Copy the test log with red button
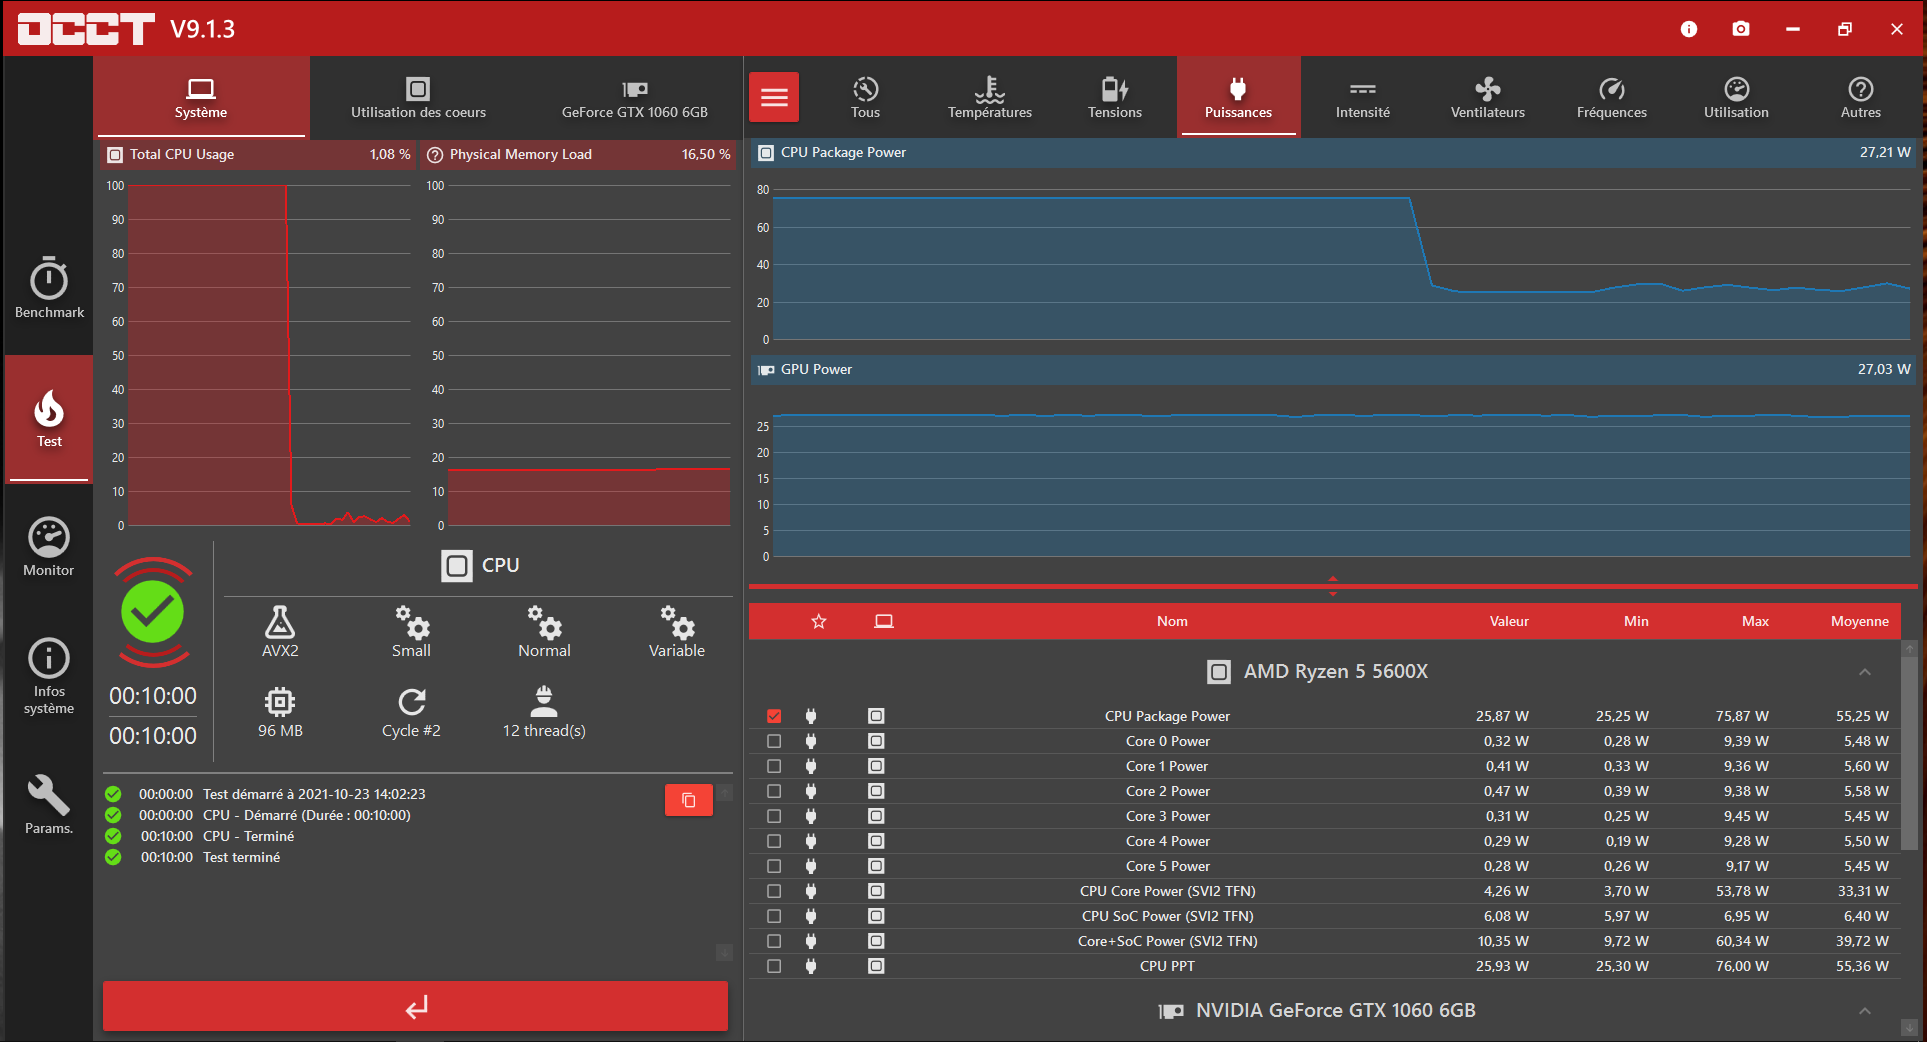Image resolution: width=1927 pixels, height=1042 pixels. [x=689, y=800]
